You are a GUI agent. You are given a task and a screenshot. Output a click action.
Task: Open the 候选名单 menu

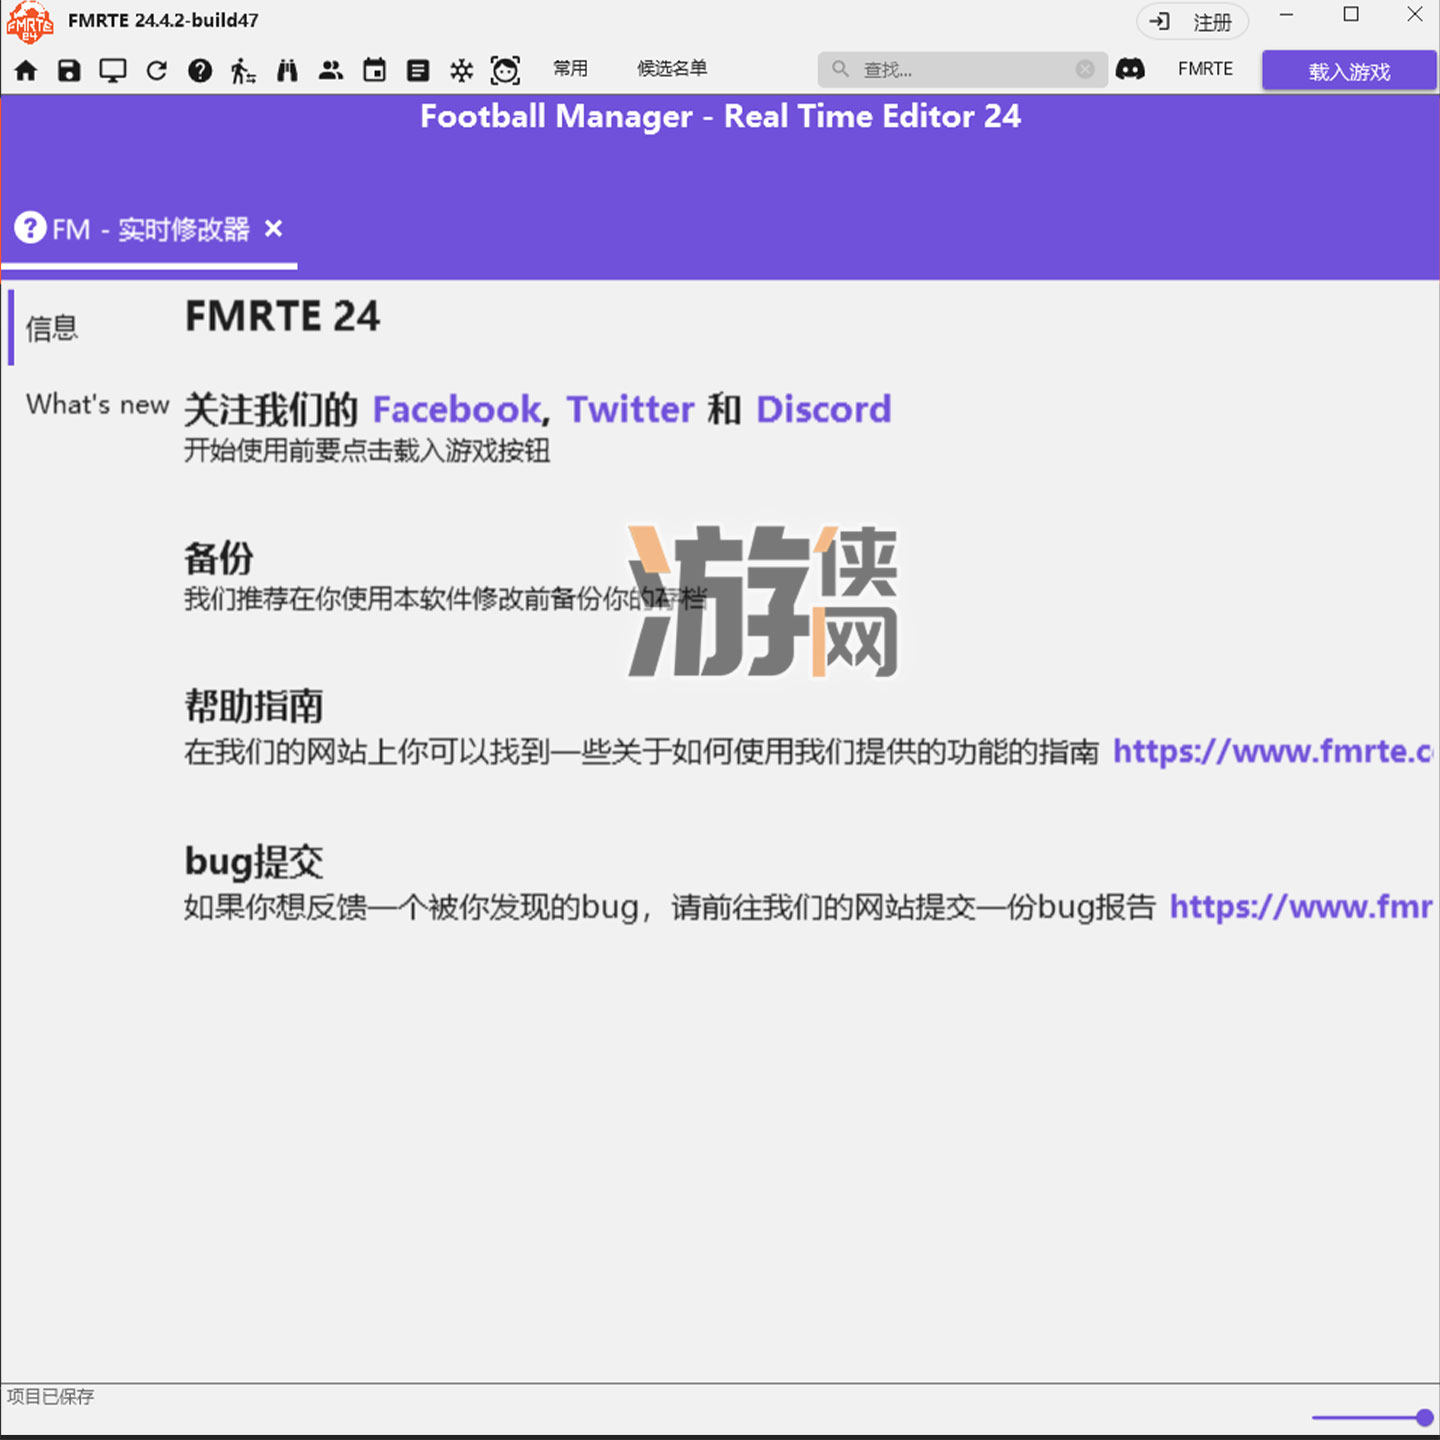coord(672,69)
